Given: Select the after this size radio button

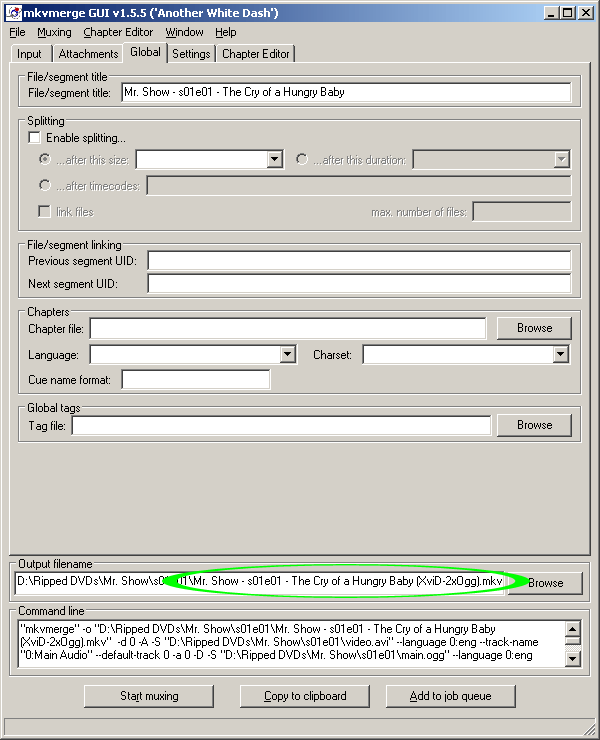Looking at the screenshot, I should pyautogui.click(x=45, y=160).
